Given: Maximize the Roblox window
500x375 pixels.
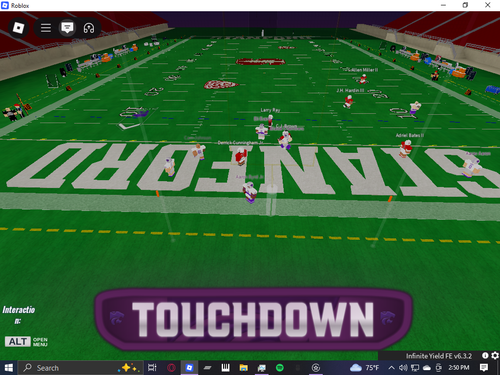Looking at the screenshot, I should [465, 5].
